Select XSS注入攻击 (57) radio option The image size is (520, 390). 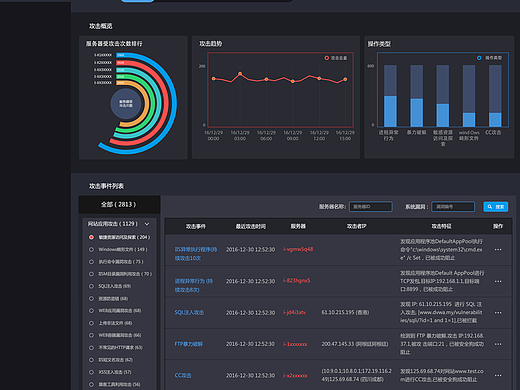click(91, 372)
